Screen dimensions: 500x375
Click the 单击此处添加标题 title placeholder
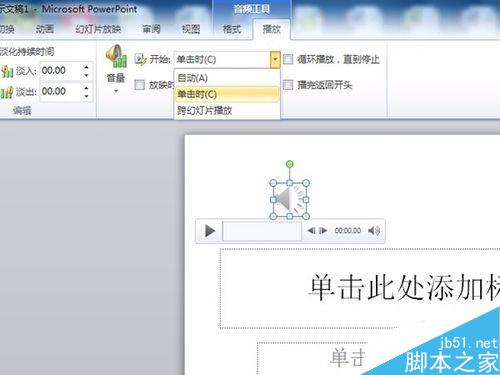(360, 288)
